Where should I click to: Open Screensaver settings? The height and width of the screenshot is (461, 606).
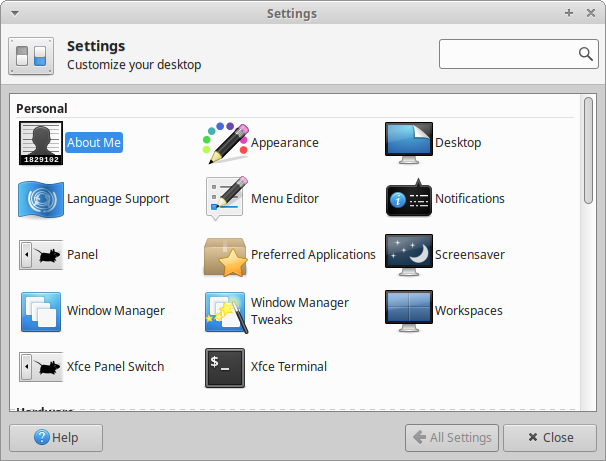(409, 255)
